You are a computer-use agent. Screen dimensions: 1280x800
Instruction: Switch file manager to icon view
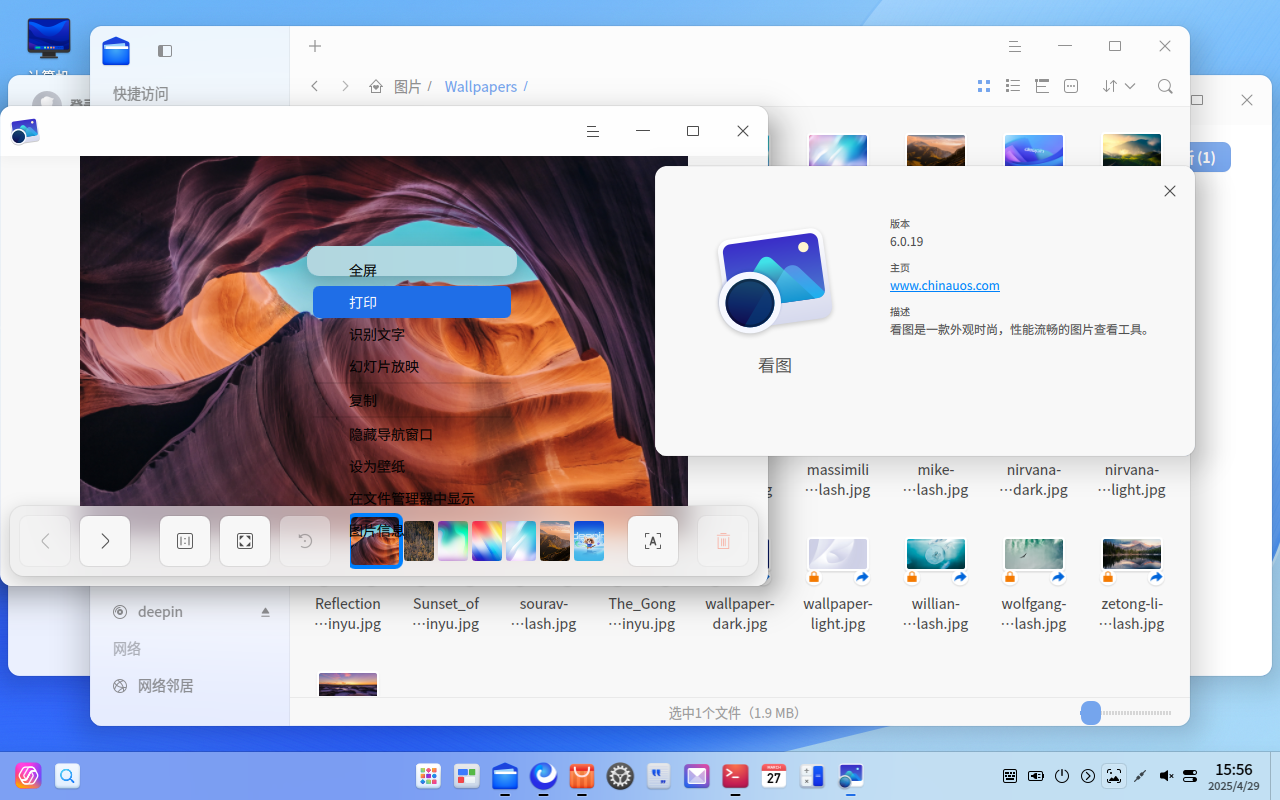click(984, 87)
